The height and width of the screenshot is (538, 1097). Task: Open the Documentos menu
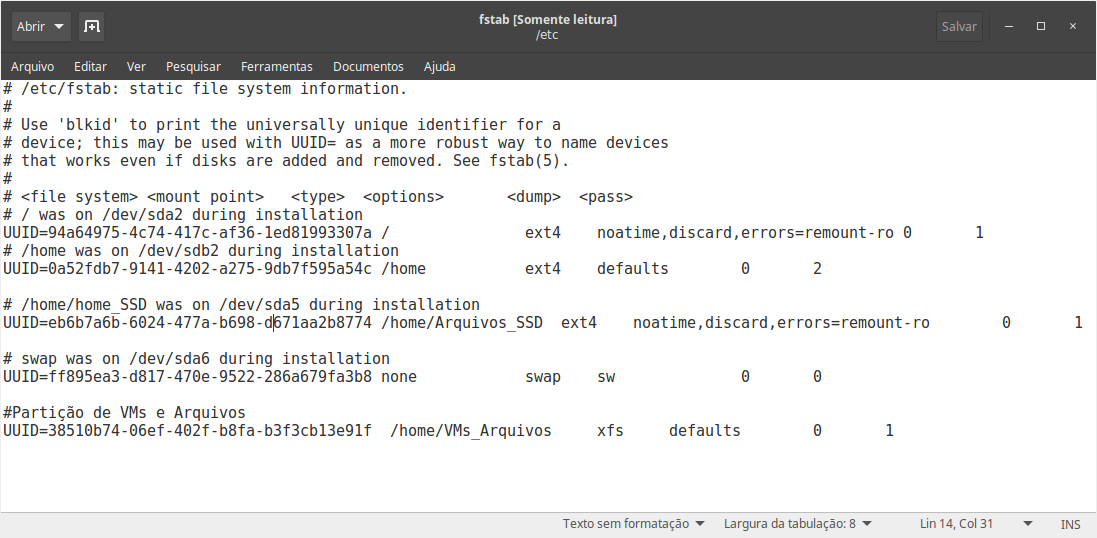pyautogui.click(x=368, y=66)
